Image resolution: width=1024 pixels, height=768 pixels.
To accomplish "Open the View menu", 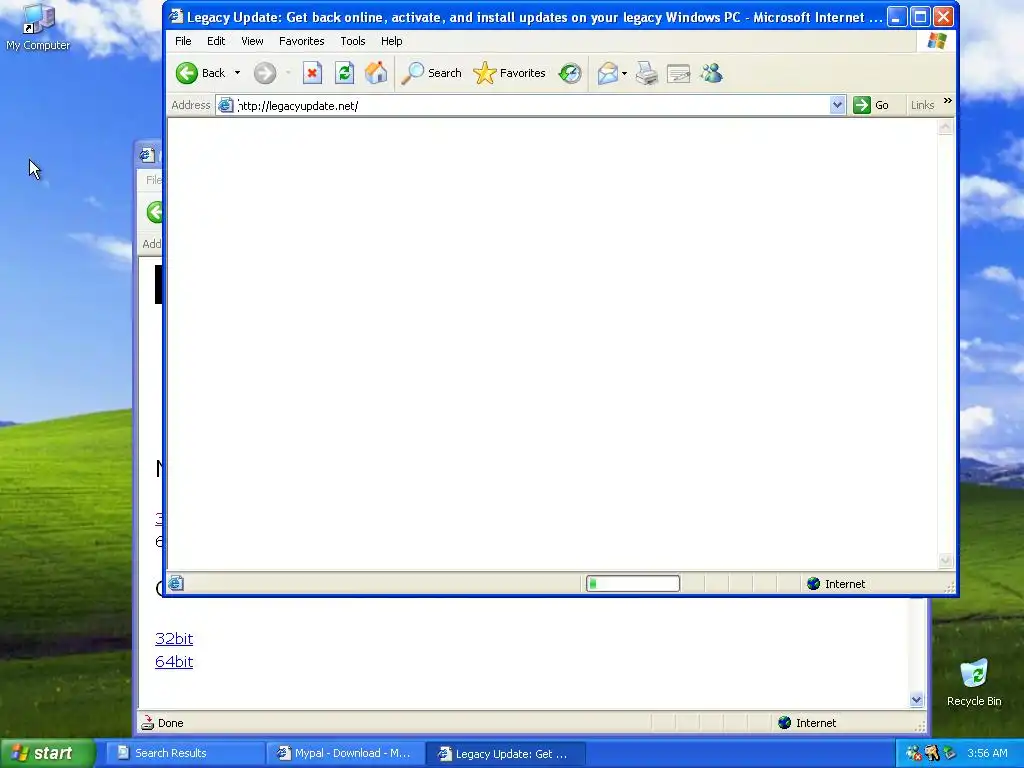I will [252, 41].
